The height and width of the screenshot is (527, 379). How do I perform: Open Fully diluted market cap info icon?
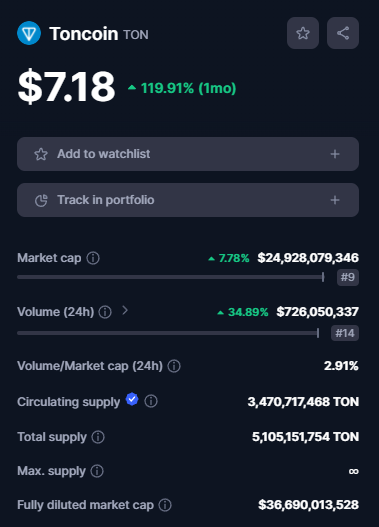pyautogui.click(x=165, y=505)
